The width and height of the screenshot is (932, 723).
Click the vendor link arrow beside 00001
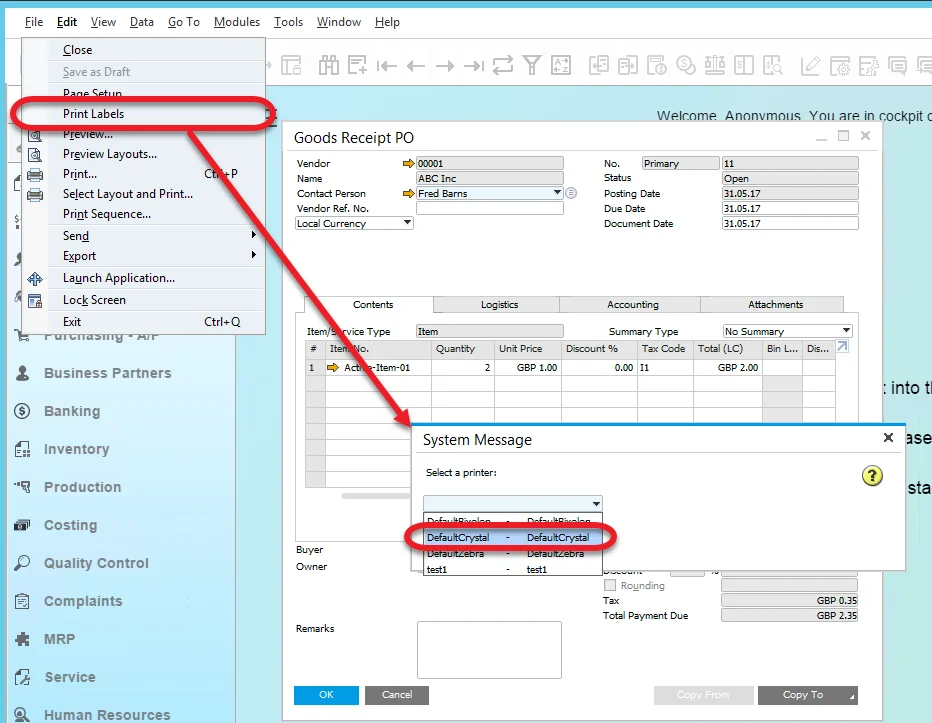click(x=407, y=164)
